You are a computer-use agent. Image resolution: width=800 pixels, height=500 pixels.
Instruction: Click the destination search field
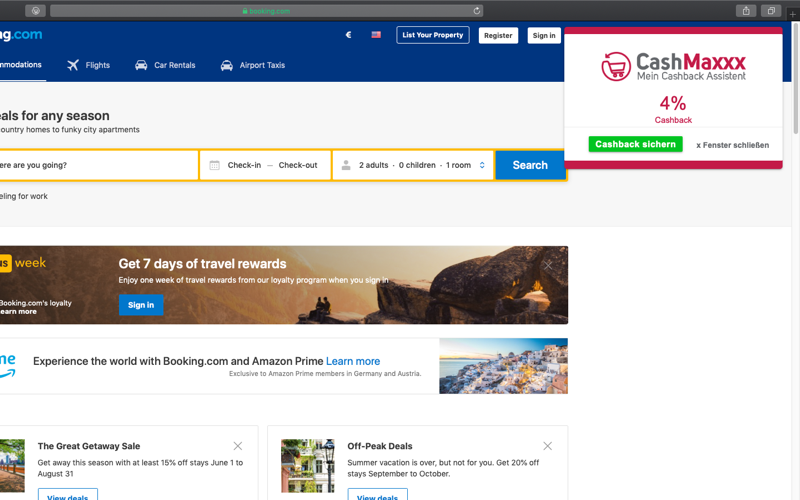tap(98, 165)
